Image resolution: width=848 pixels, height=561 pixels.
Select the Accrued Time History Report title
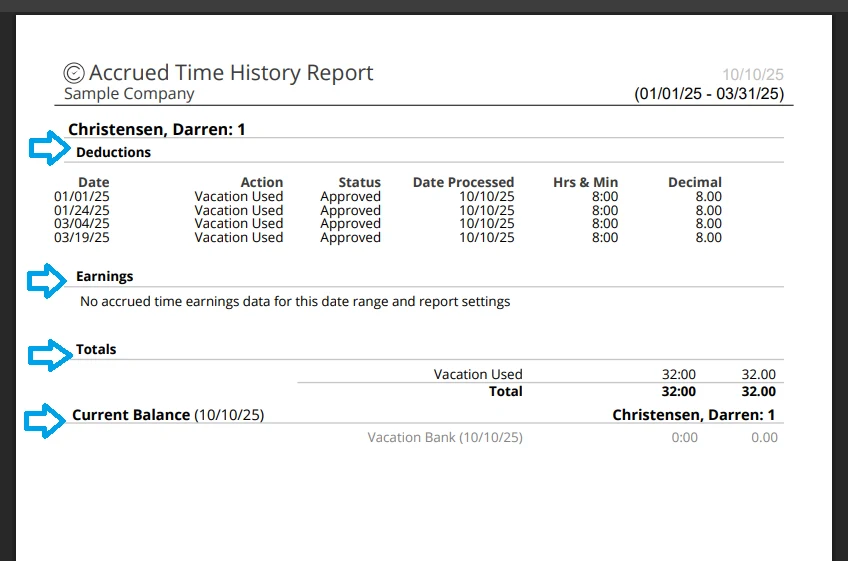coord(231,73)
